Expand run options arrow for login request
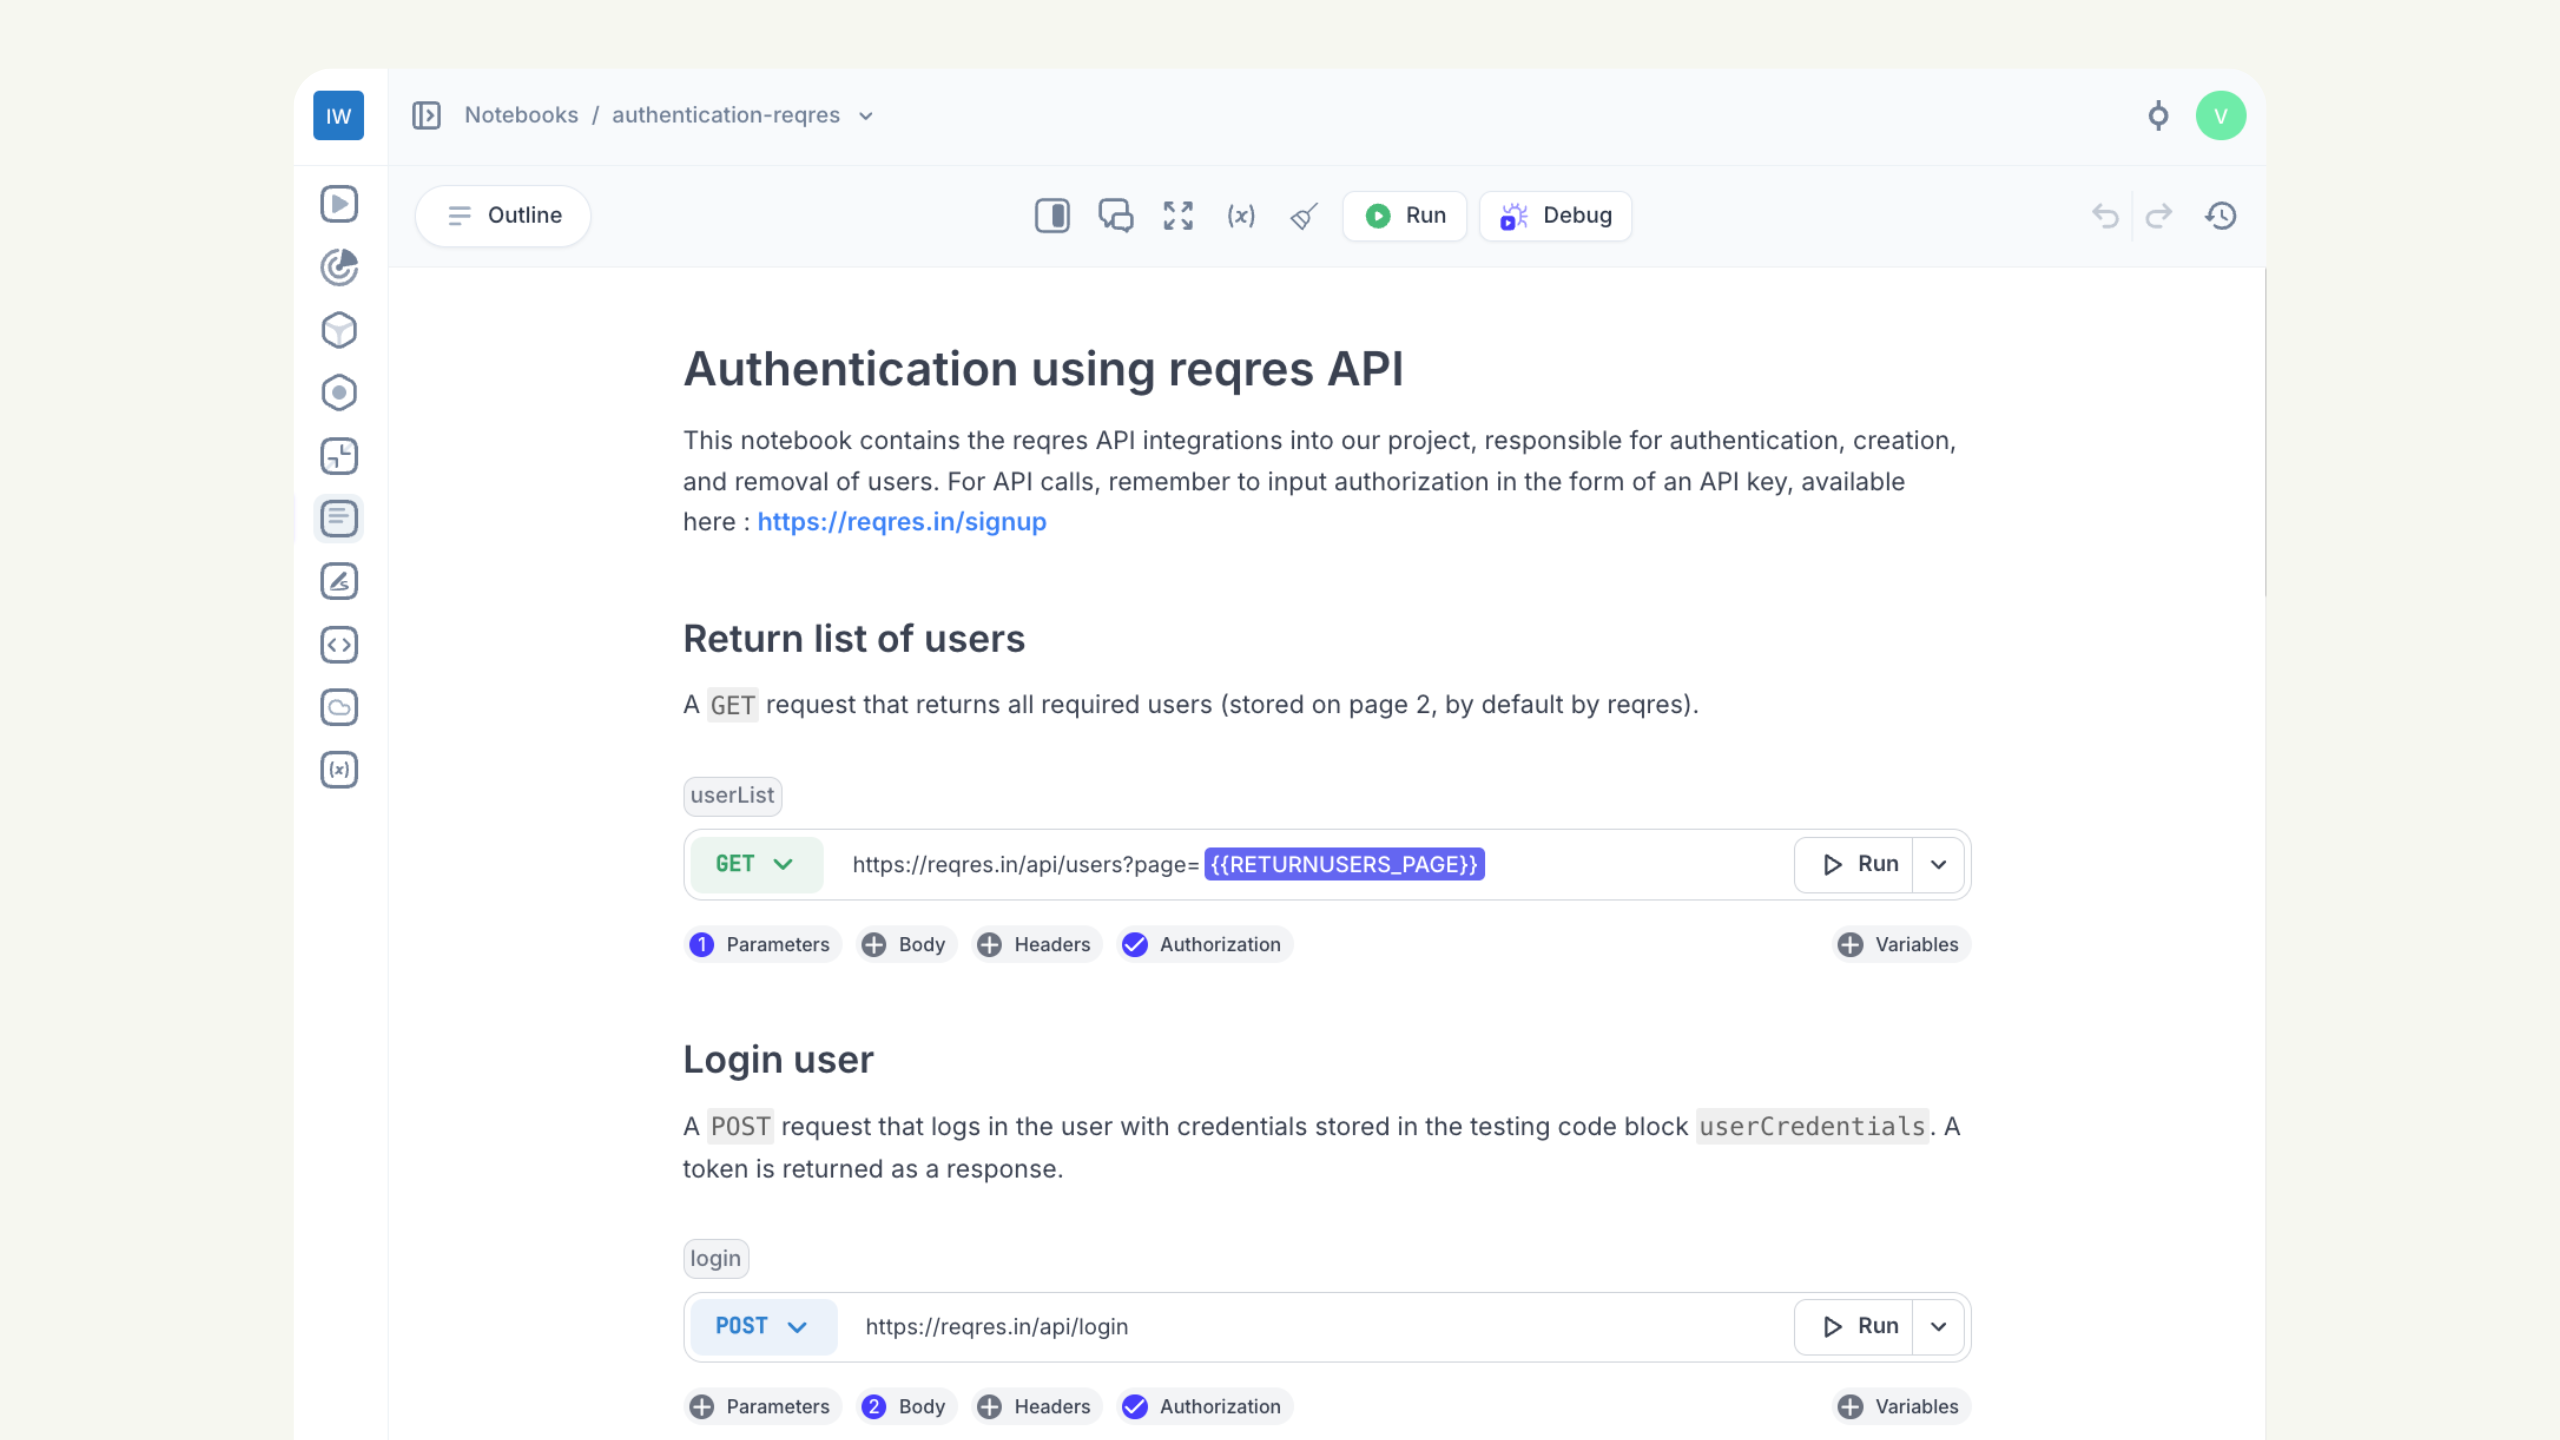This screenshot has width=2560, height=1440. tap(1938, 1326)
